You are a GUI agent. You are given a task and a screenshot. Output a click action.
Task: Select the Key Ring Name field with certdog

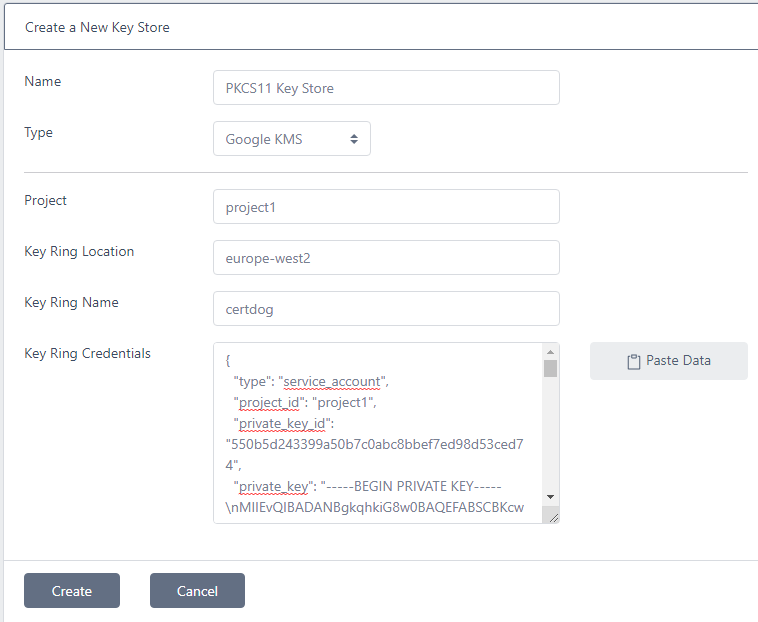pyautogui.click(x=385, y=309)
